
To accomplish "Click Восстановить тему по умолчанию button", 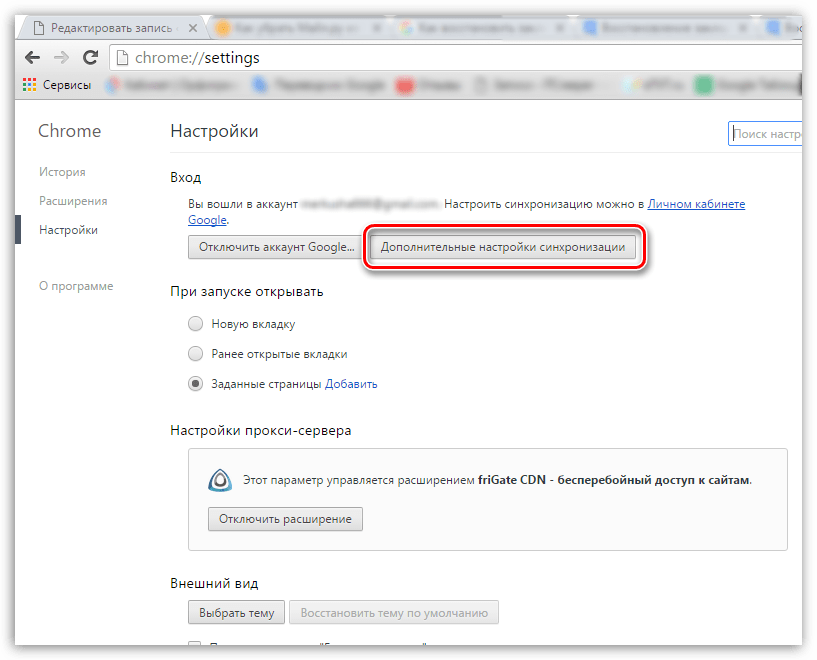I will coord(394,613).
